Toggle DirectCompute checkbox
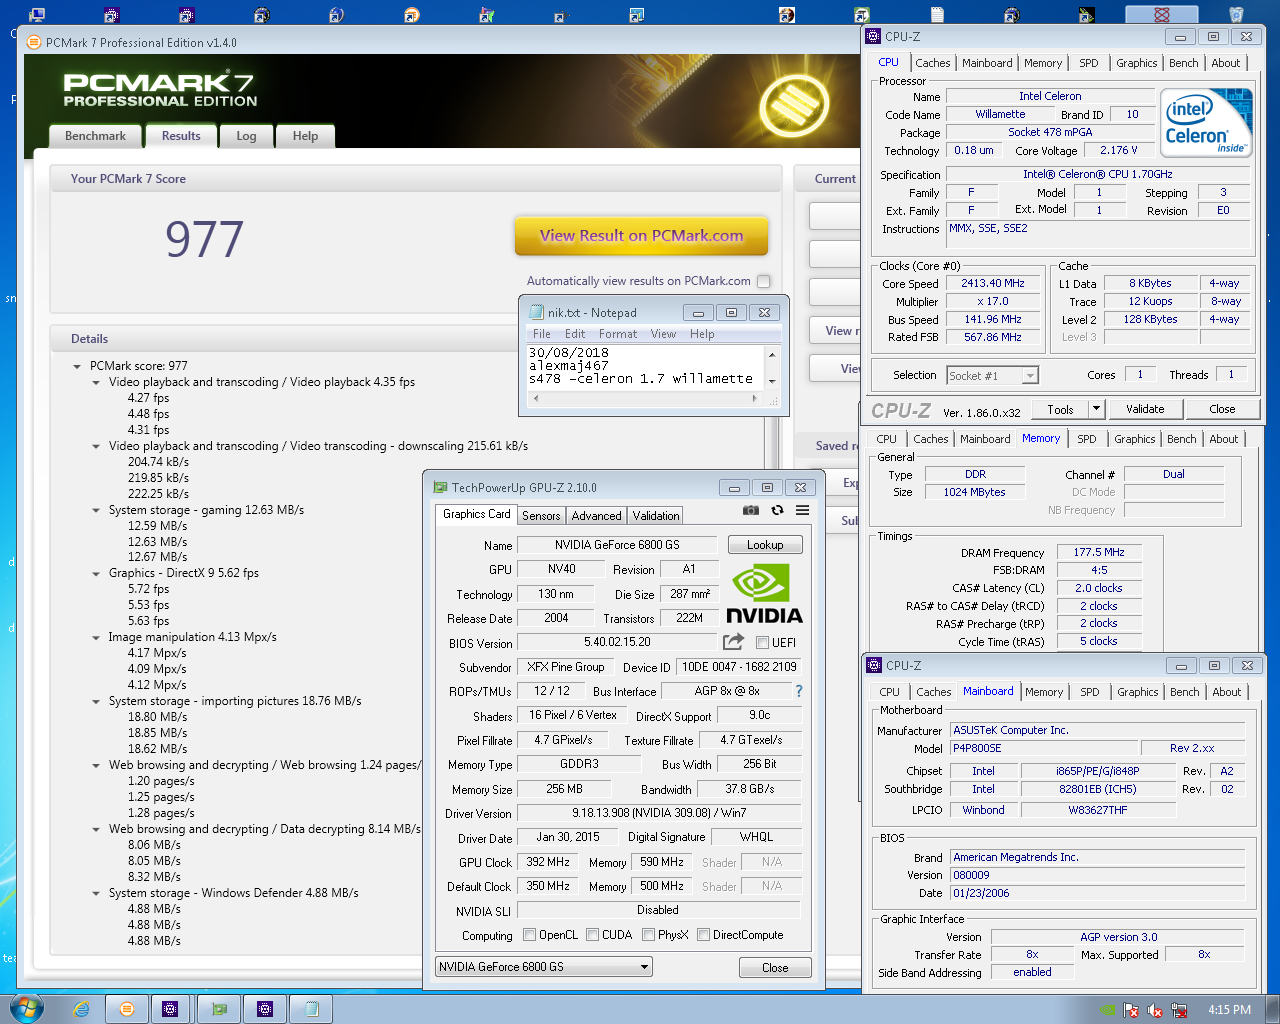The image size is (1280, 1024). pos(703,935)
